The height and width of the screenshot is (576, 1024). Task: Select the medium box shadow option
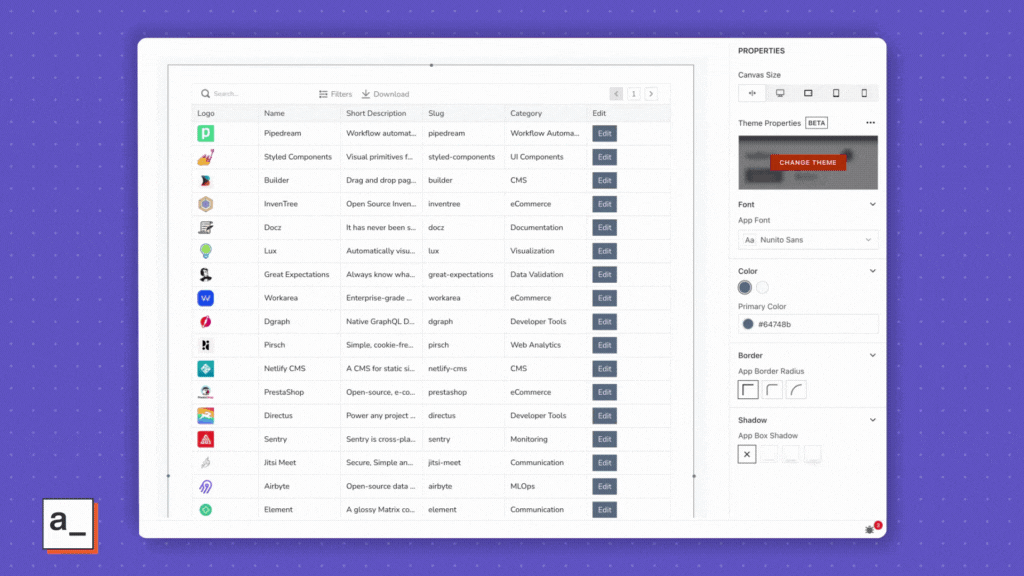click(x=791, y=455)
